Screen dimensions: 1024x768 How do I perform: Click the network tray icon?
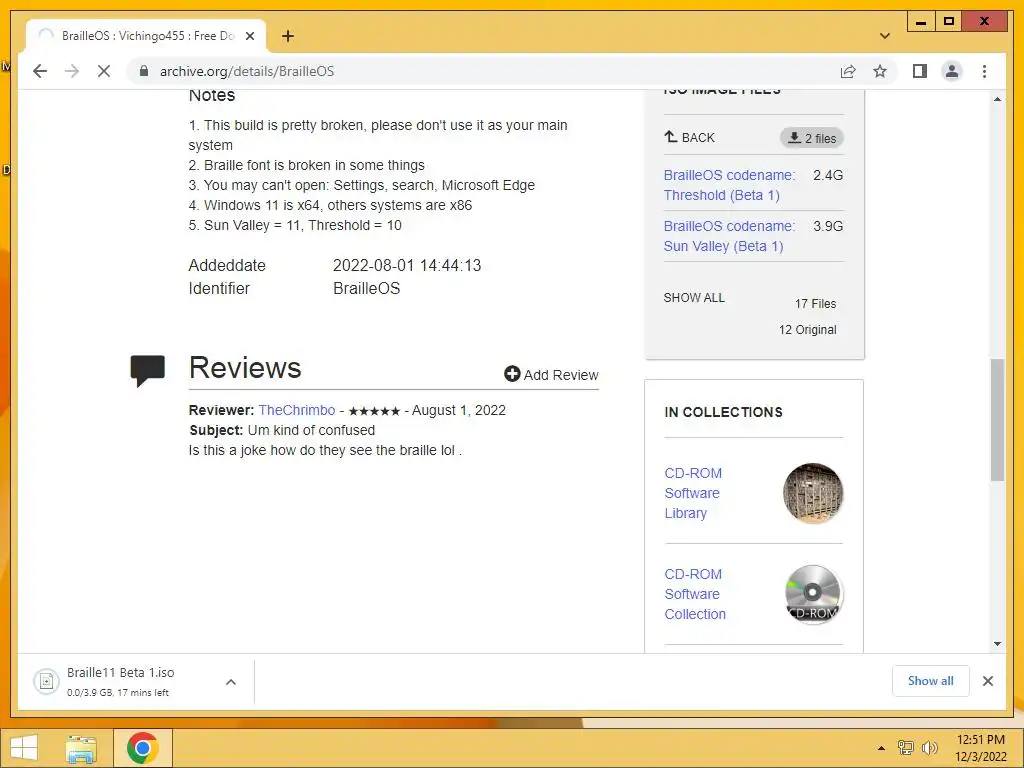tap(905, 748)
